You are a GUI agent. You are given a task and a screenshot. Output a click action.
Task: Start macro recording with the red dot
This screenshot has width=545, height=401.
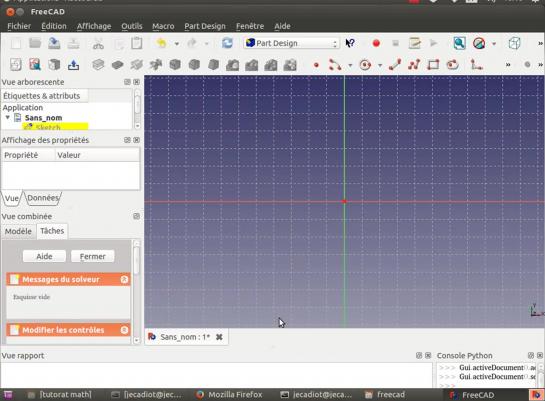click(376, 43)
